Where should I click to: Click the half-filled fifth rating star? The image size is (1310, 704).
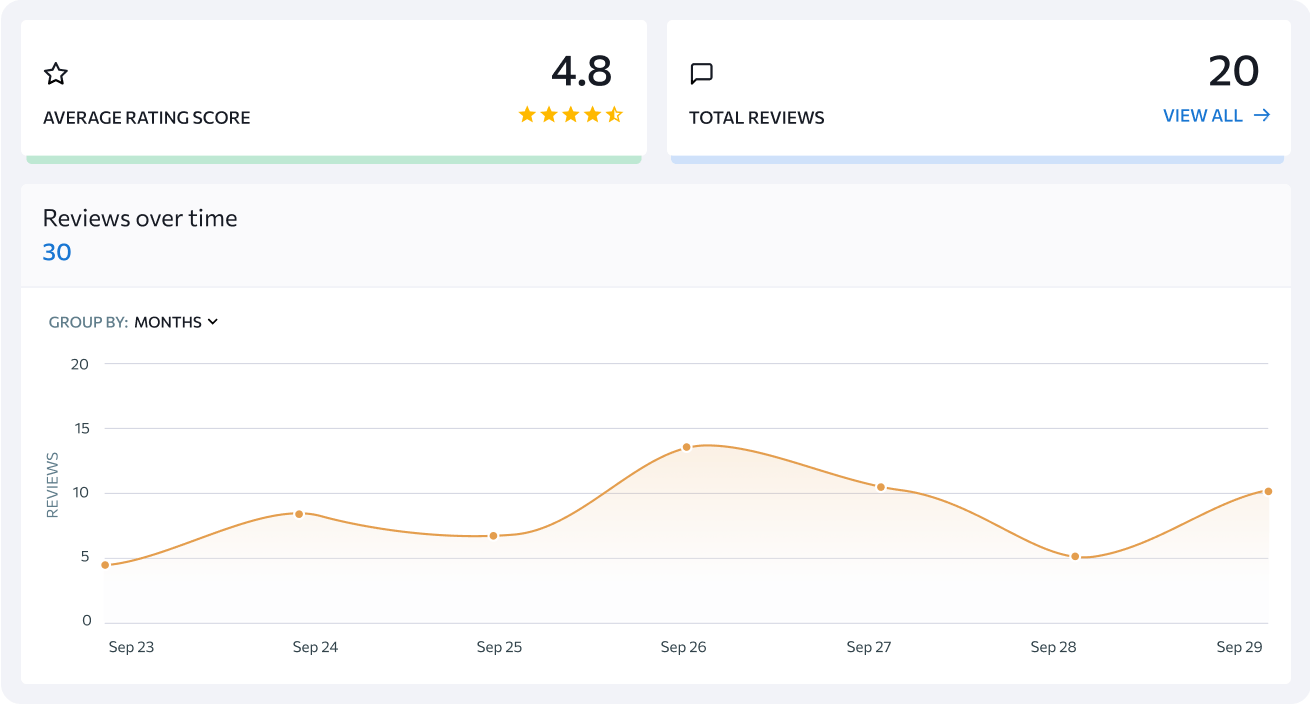(614, 115)
